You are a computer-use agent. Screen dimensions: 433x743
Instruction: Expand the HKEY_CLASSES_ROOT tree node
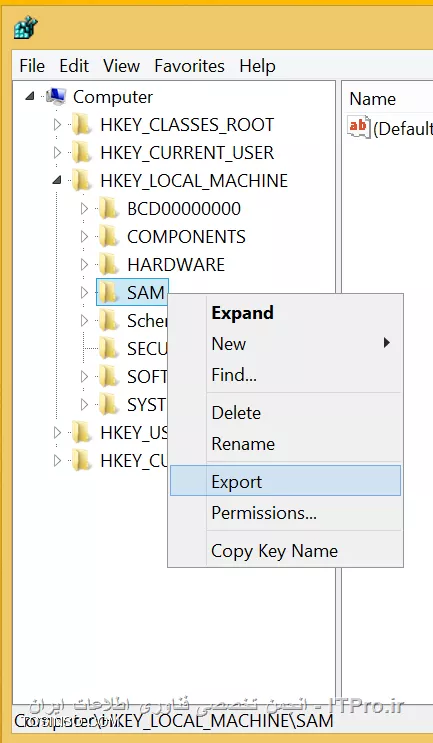57,125
